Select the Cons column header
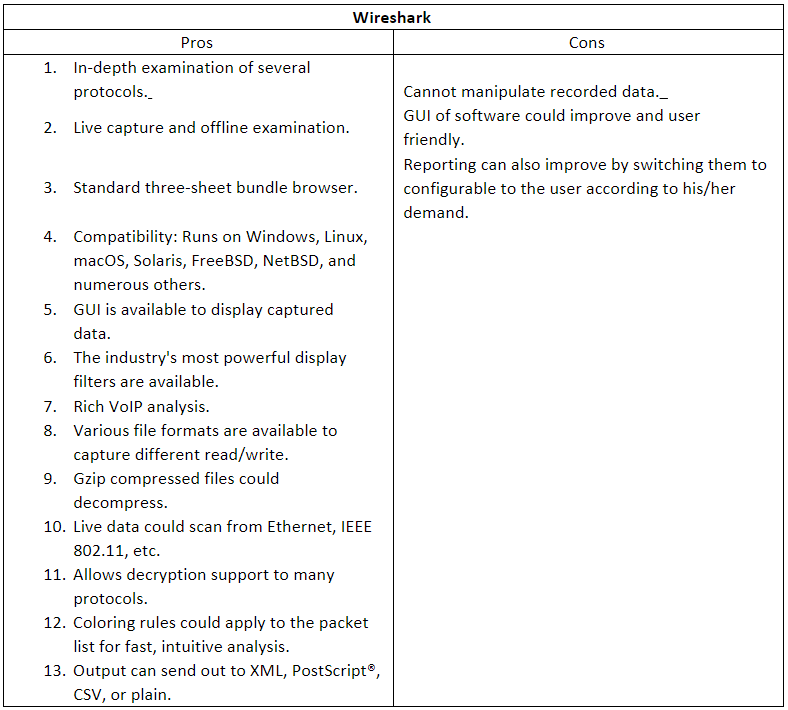 coord(587,43)
